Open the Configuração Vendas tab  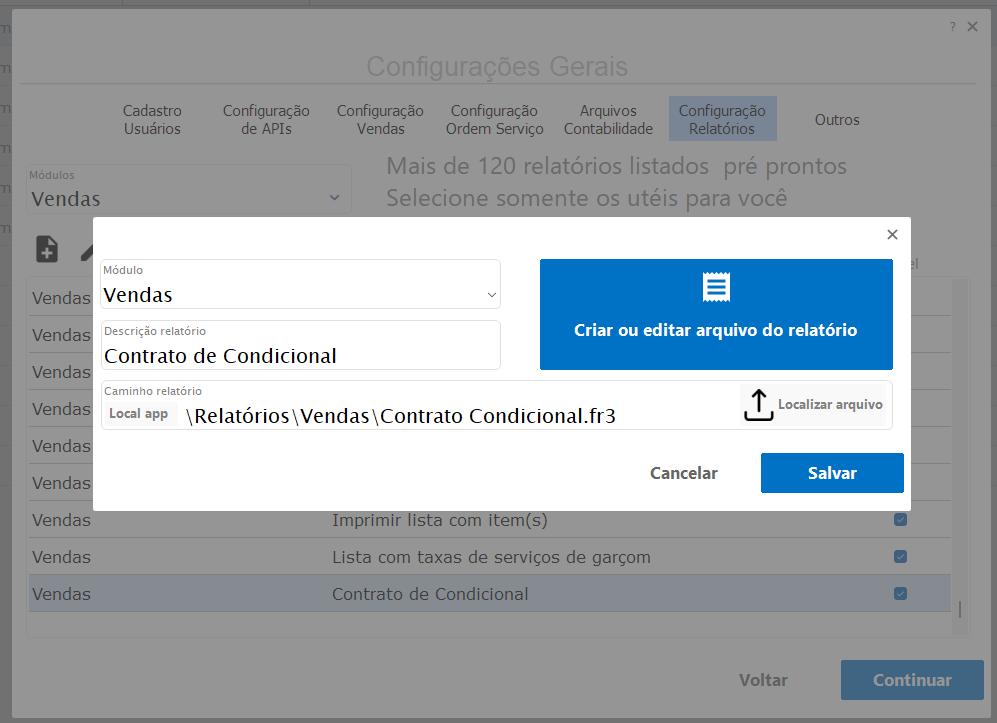pos(380,120)
